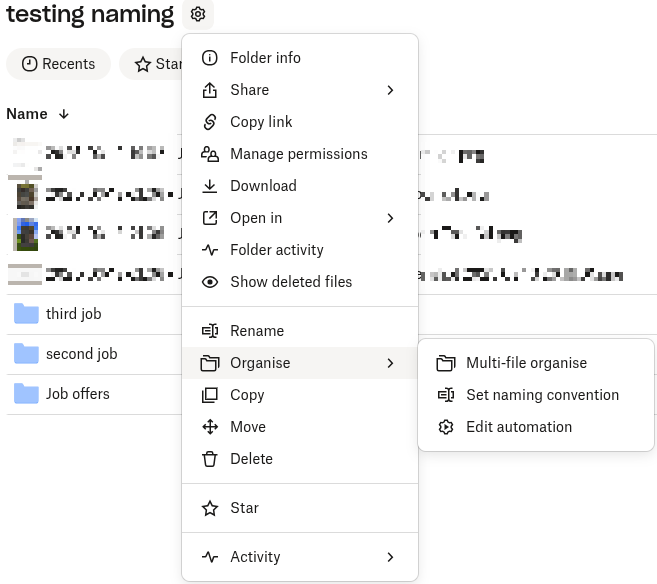
Task: Choose Set naming convention option
Action: pos(542,395)
